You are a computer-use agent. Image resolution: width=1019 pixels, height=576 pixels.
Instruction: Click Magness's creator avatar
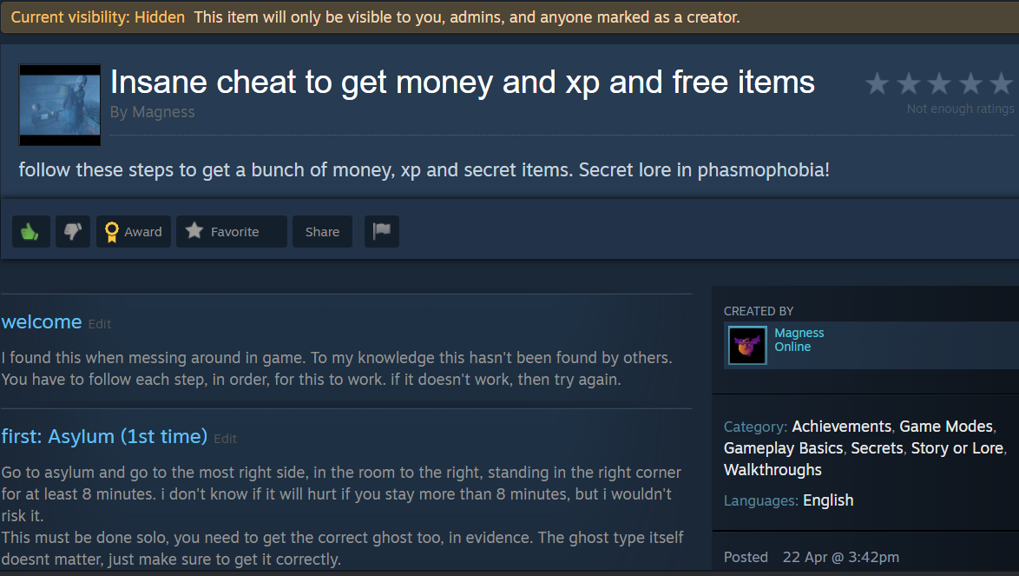pos(747,345)
